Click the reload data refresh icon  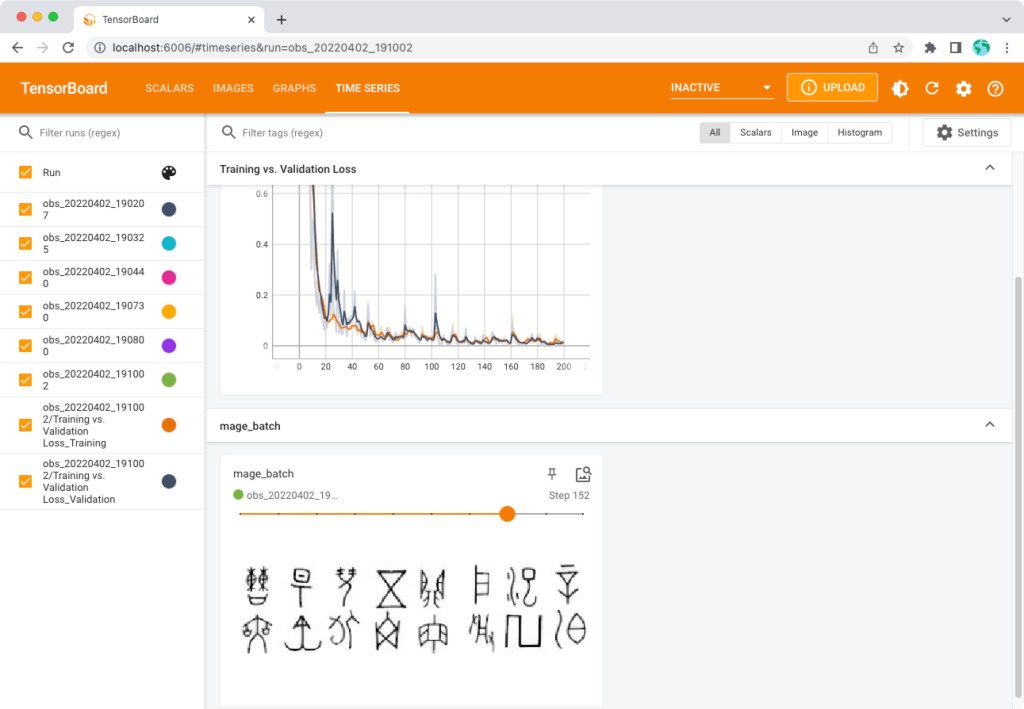pos(932,88)
